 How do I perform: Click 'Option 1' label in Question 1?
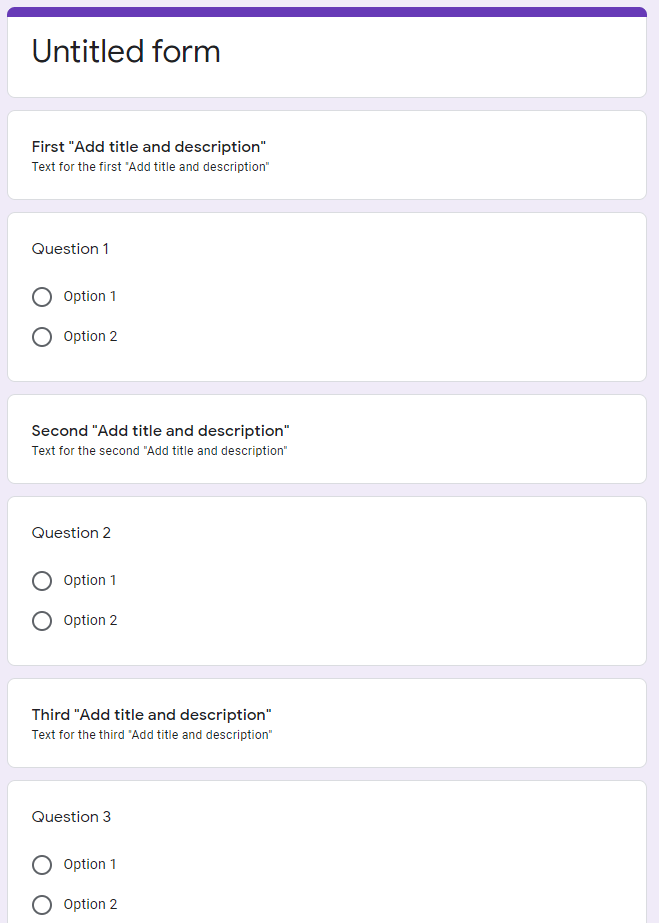click(90, 297)
